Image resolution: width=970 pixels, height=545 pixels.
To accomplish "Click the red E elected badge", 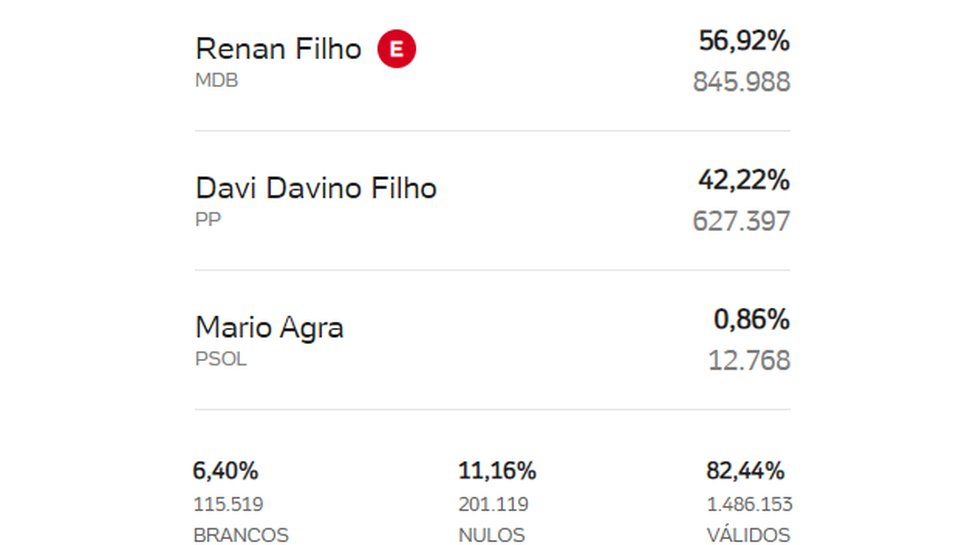I will [x=397, y=49].
